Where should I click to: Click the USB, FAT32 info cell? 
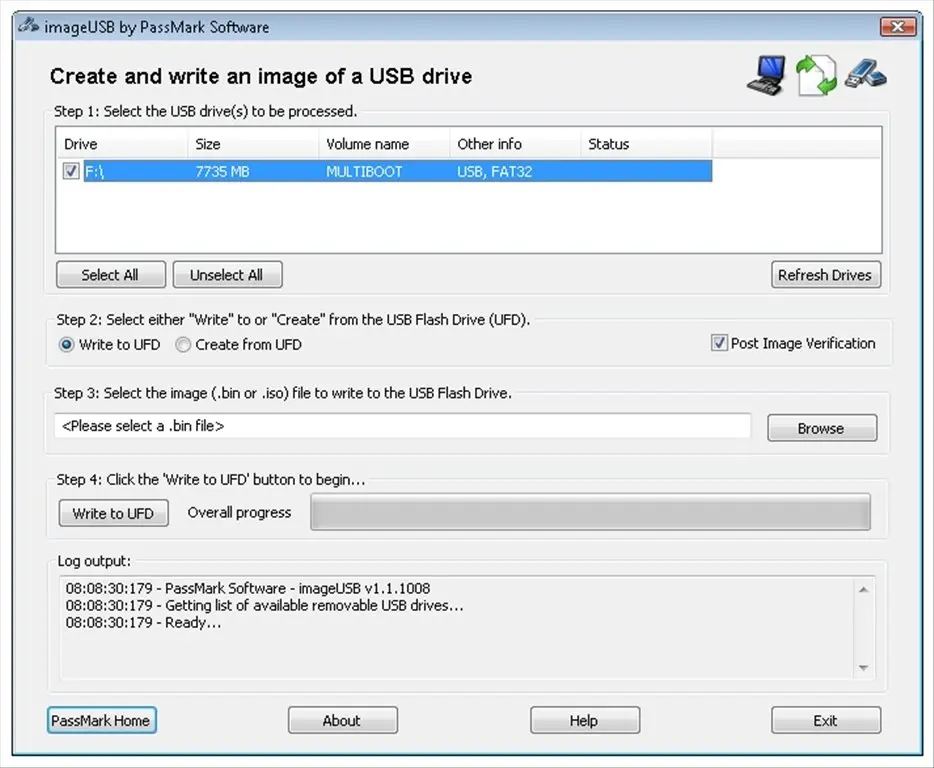pyautogui.click(x=494, y=172)
